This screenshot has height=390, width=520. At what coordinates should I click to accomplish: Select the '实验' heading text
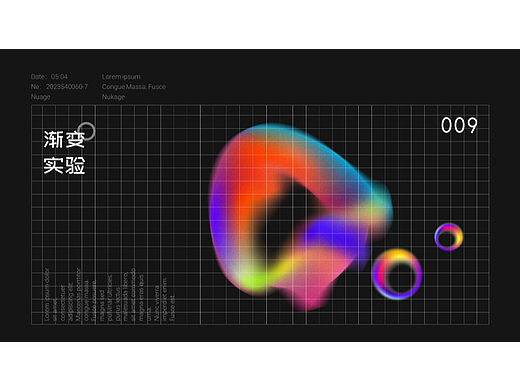click(x=64, y=165)
